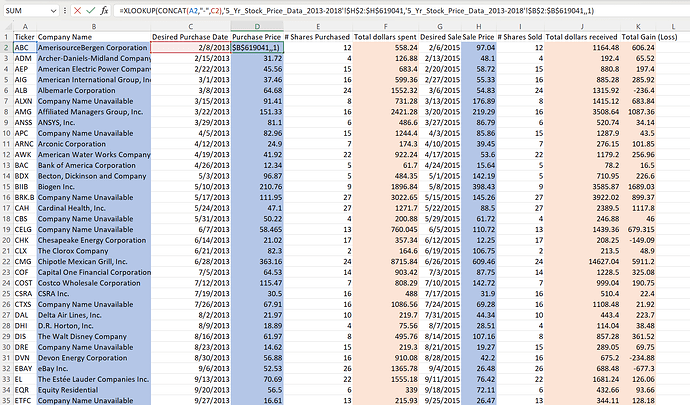
Task: Click the 'Total dollars spent' header cell
Action: click(x=385, y=37)
